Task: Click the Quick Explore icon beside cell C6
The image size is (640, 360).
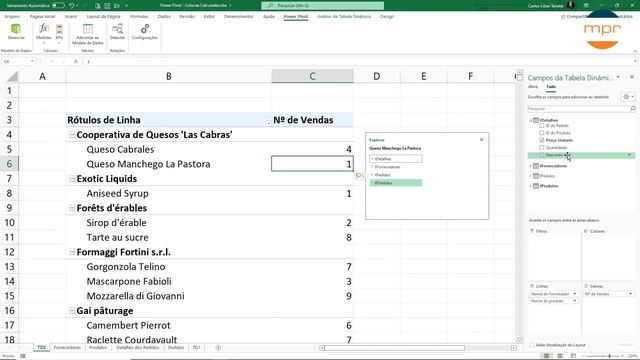Action: [358, 175]
